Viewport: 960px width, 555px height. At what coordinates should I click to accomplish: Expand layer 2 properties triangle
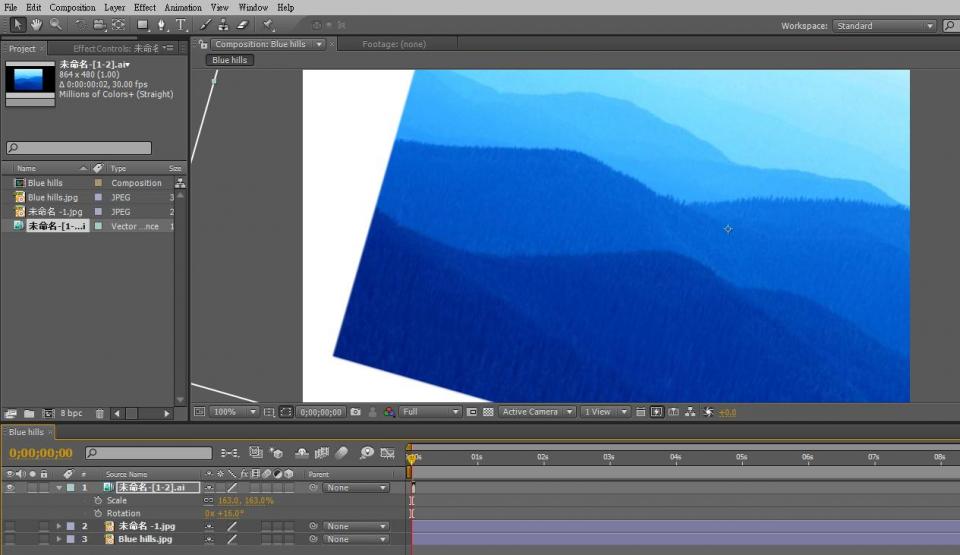[59, 526]
